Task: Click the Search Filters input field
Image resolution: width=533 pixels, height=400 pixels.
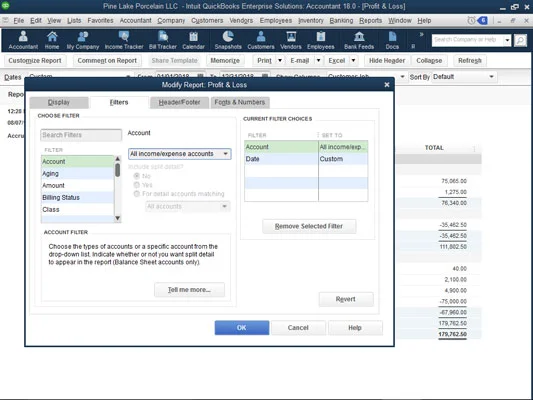Action: tap(81, 135)
